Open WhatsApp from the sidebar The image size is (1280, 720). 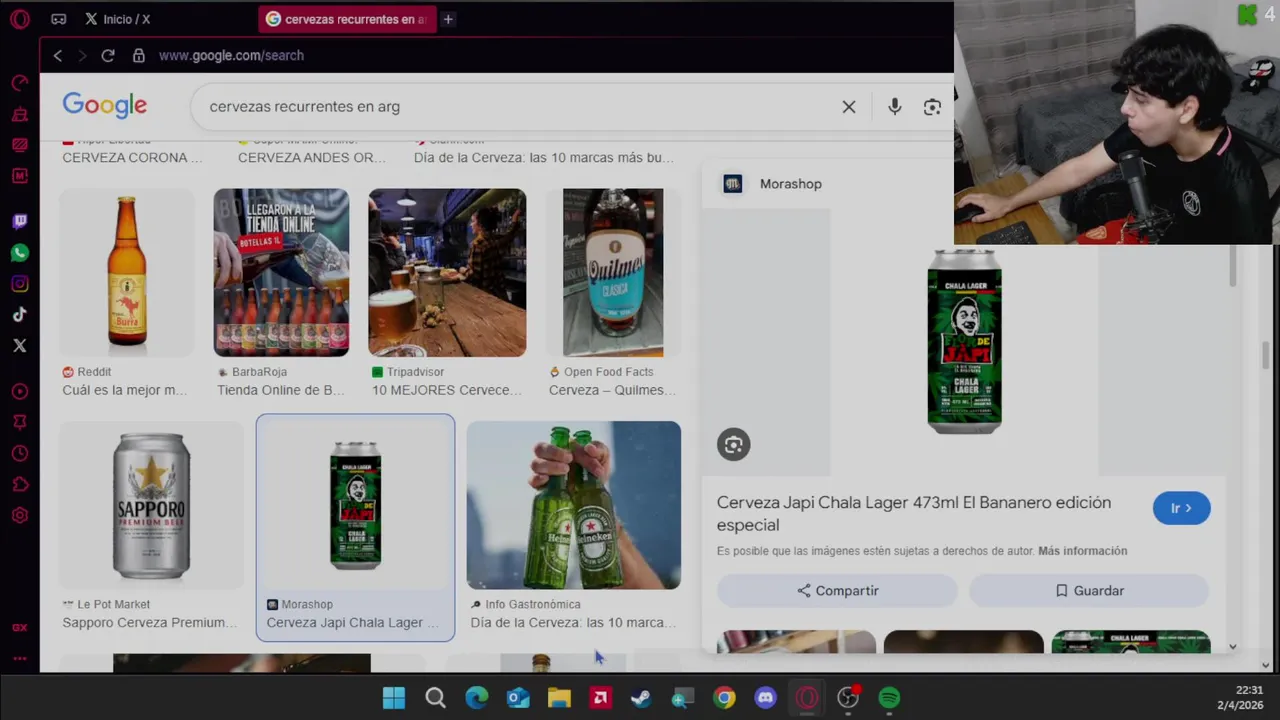[x=19, y=252]
